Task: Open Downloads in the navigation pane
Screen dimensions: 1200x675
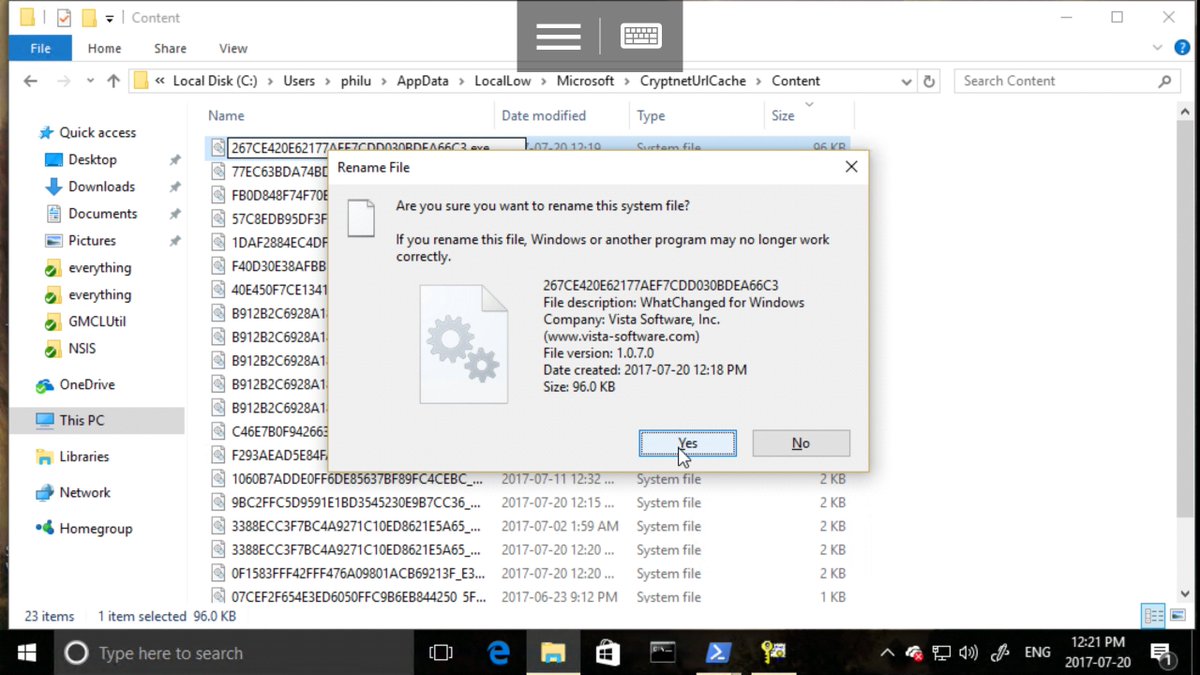Action: [x=101, y=186]
